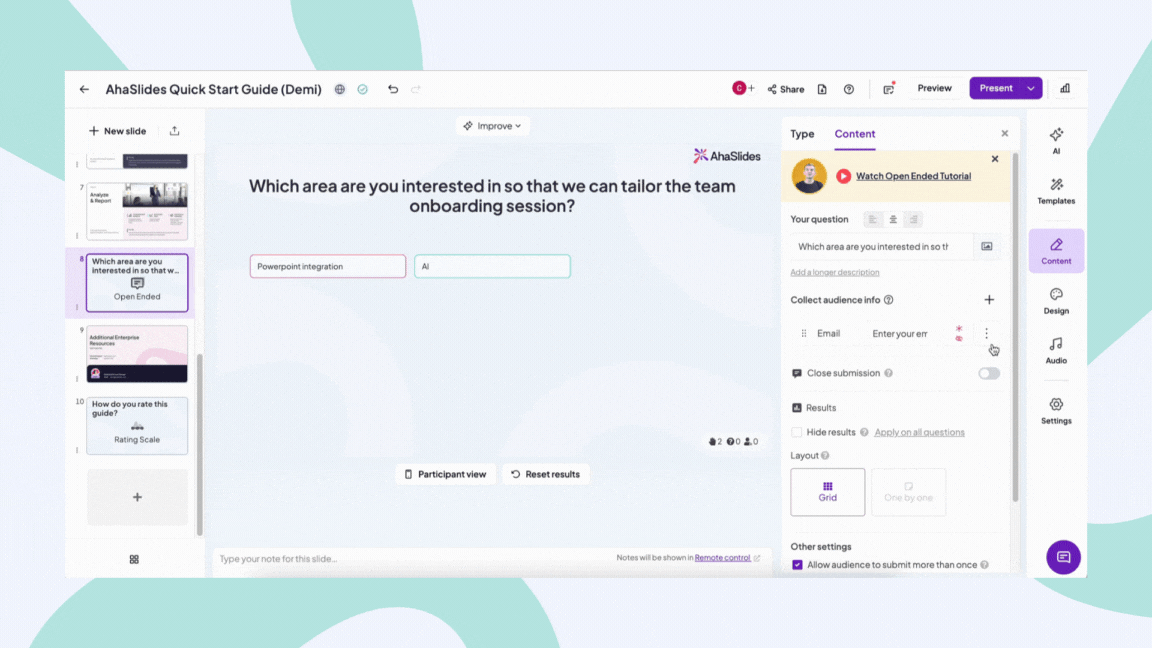Click the Collect audience info help icon
This screenshot has width=1152, height=648.
point(888,300)
